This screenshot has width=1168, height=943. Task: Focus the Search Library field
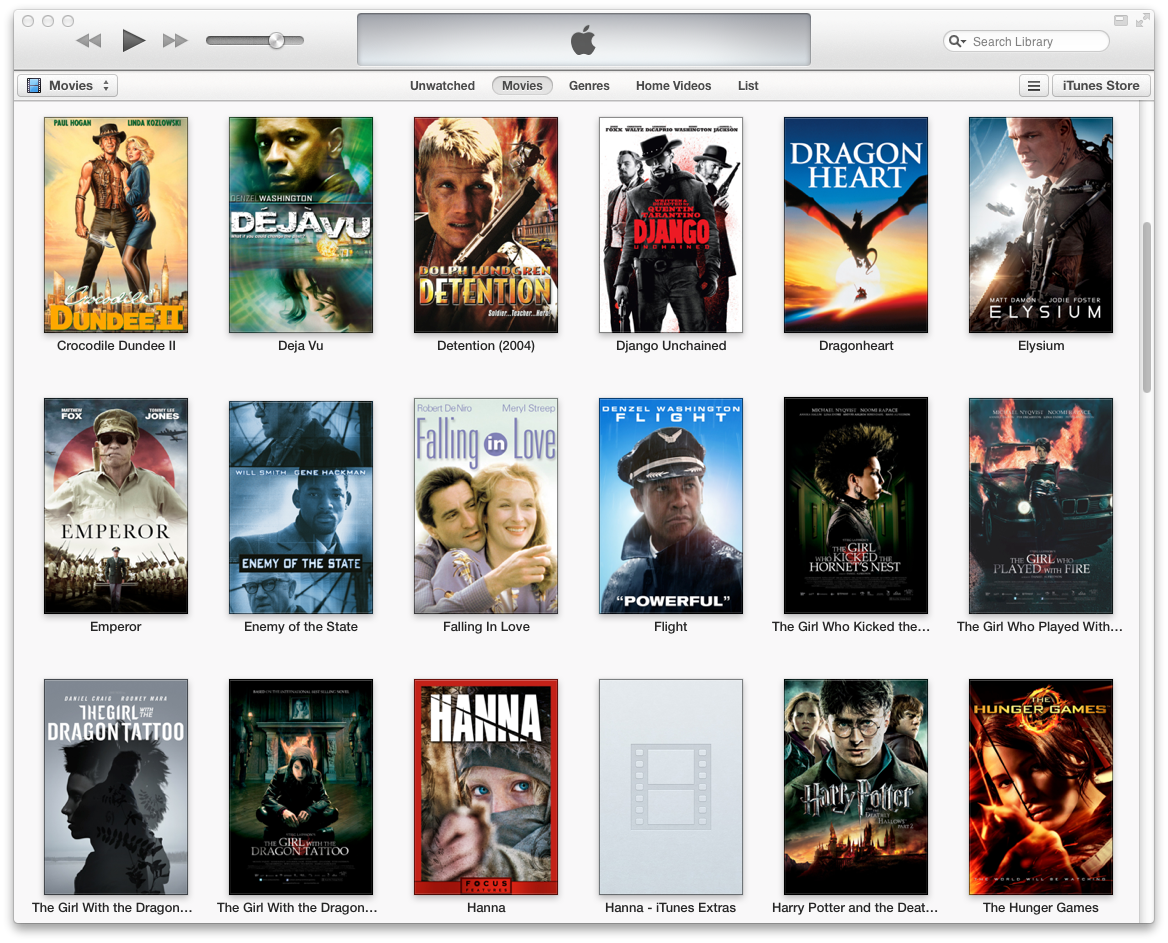1026,41
